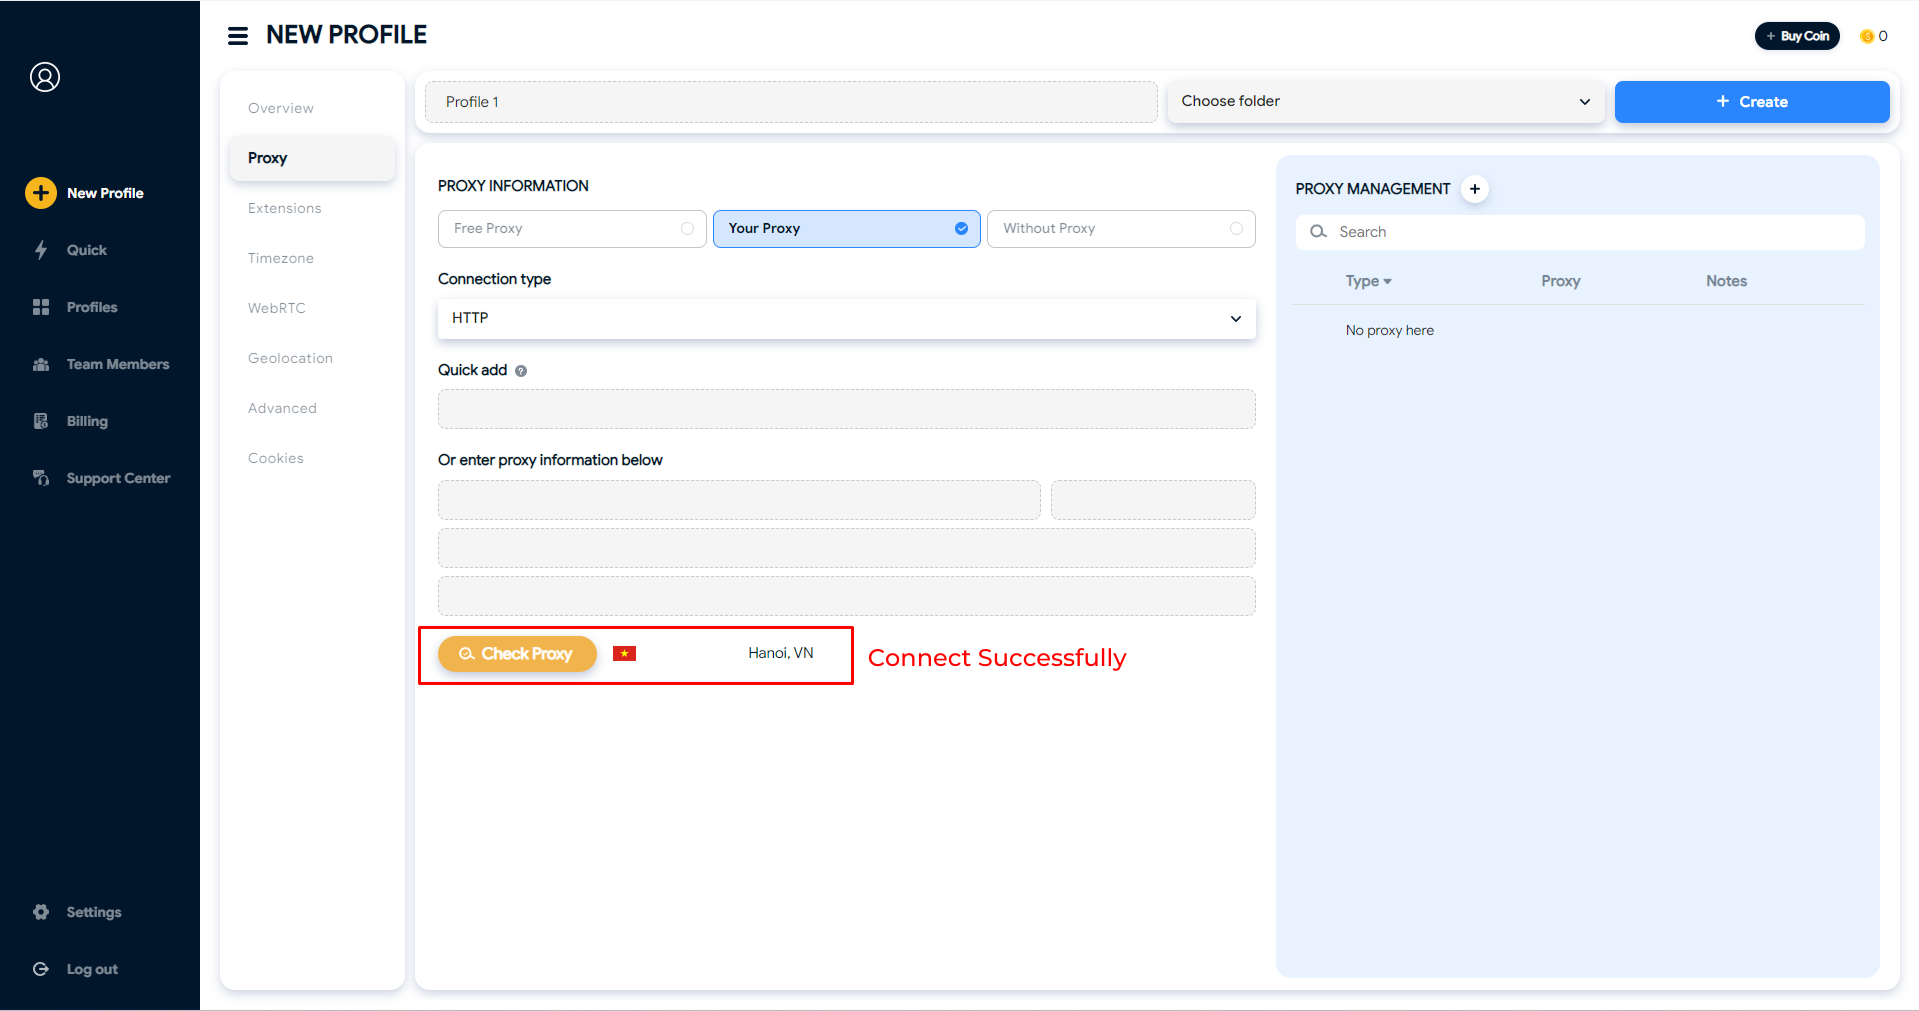Choose the Without Proxy radio option
1919x1011 pixels.
[x=1236, y=229]
